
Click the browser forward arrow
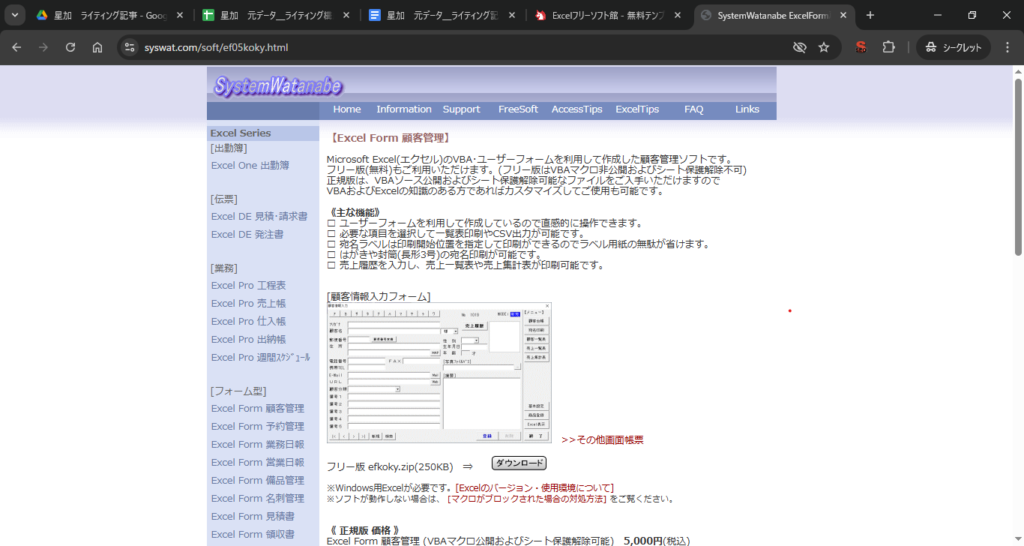click(x=43, y=47)
